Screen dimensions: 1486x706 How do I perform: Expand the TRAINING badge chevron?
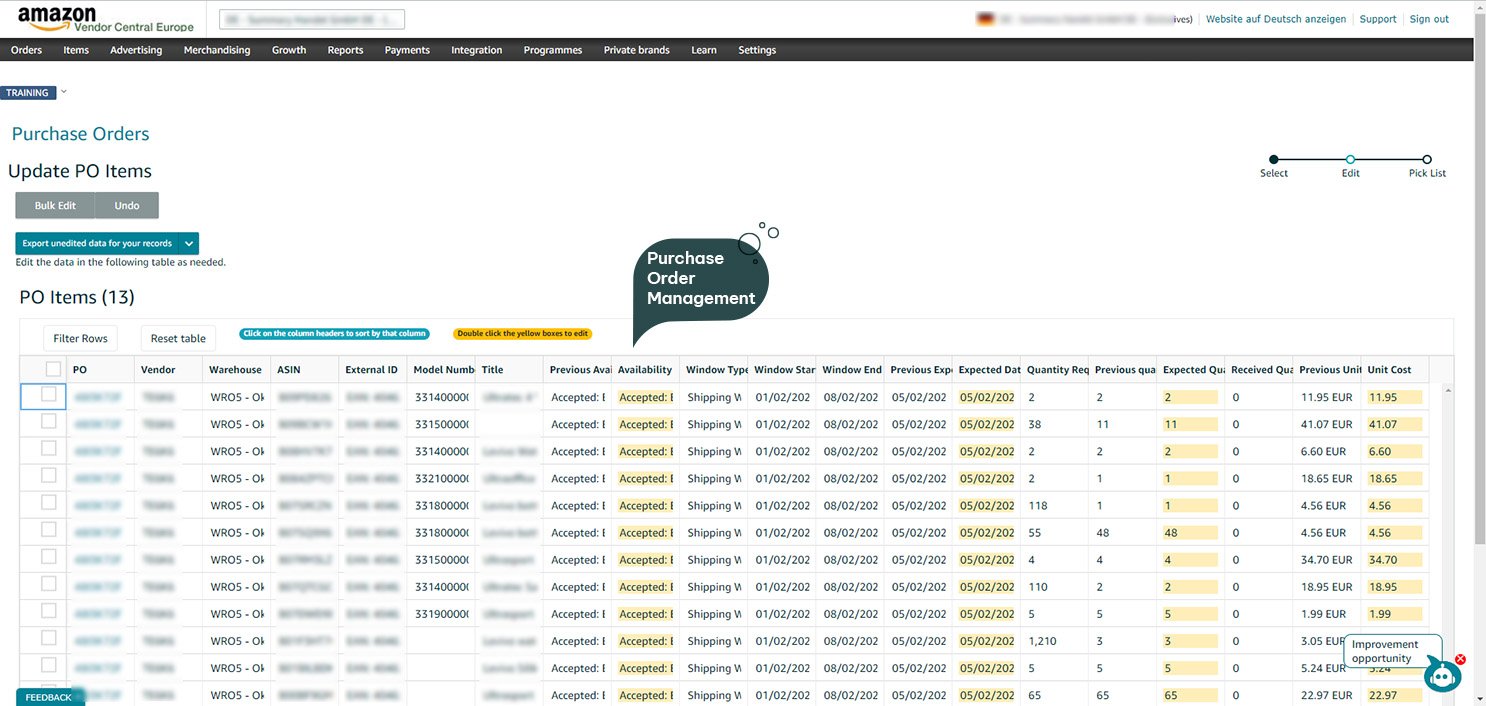[x=64, y=92]
